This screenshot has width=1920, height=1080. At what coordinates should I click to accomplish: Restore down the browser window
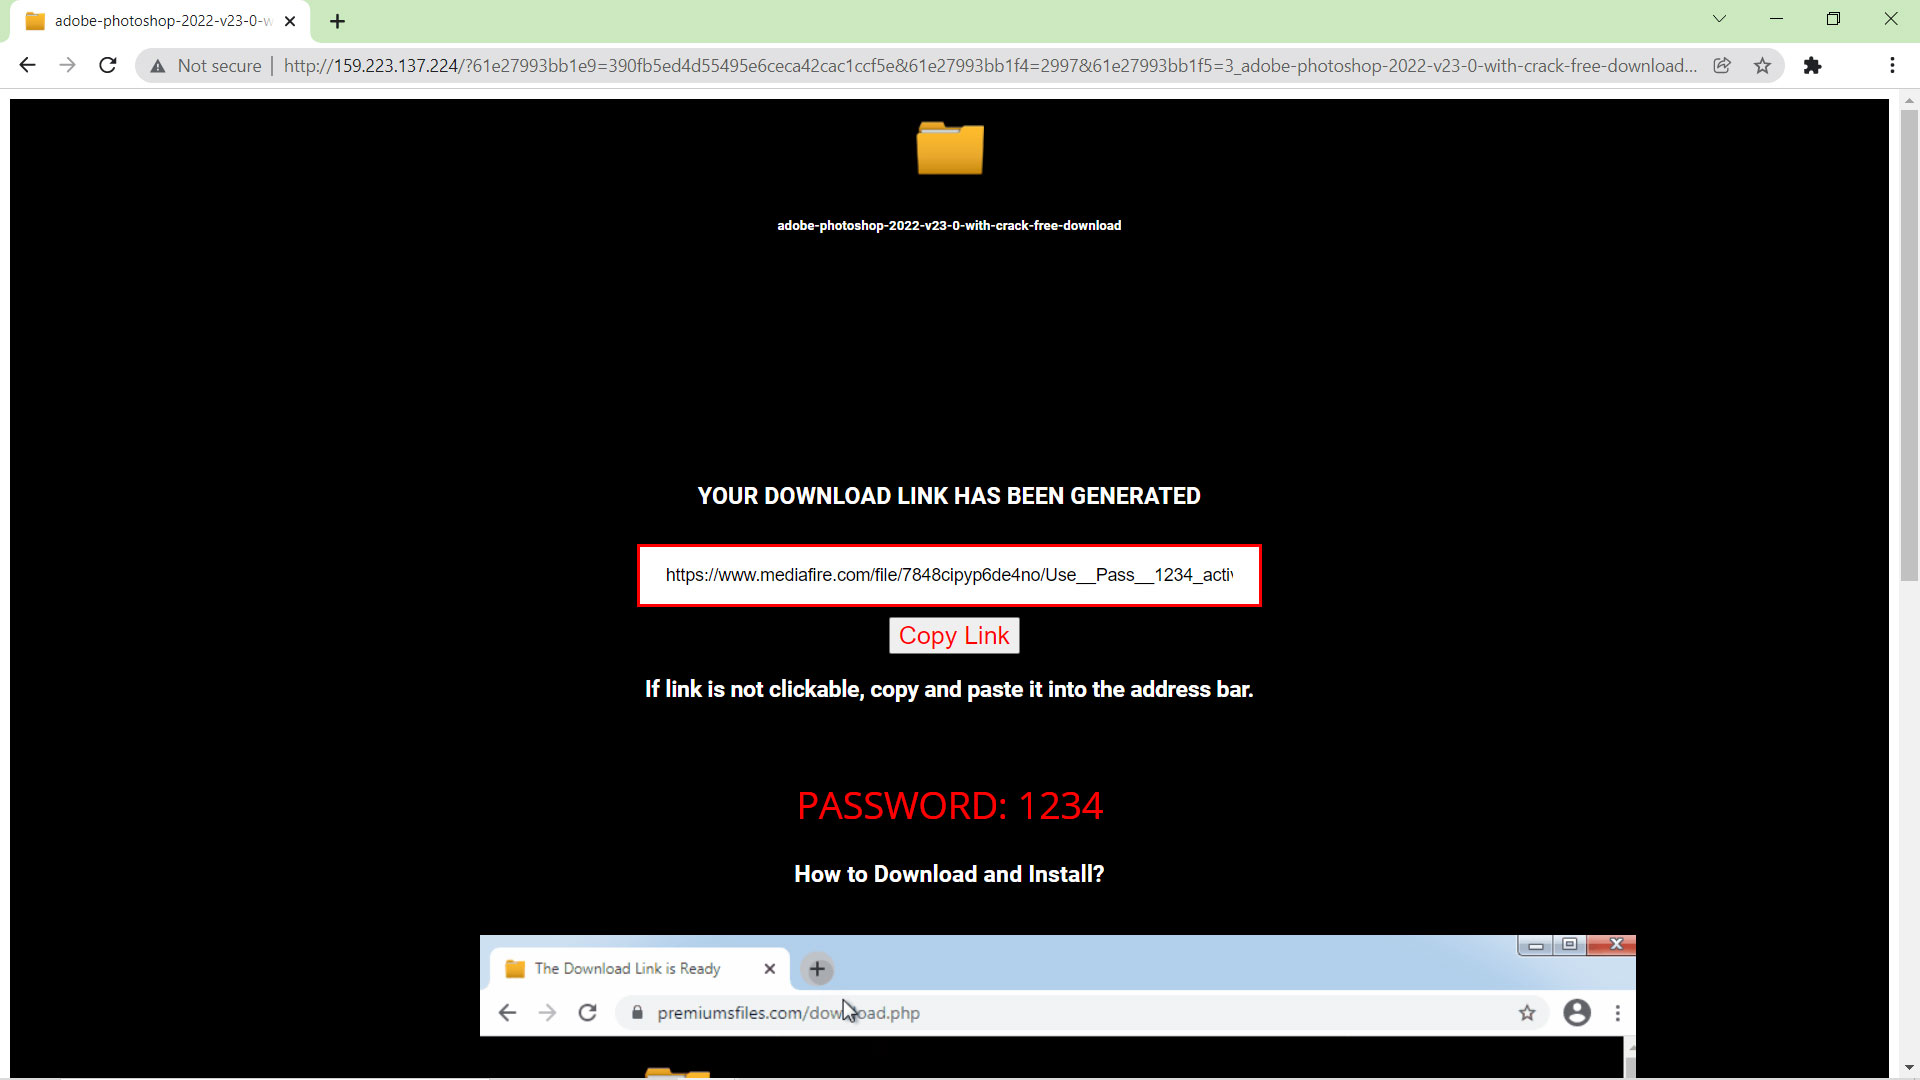click(1833, 19)
